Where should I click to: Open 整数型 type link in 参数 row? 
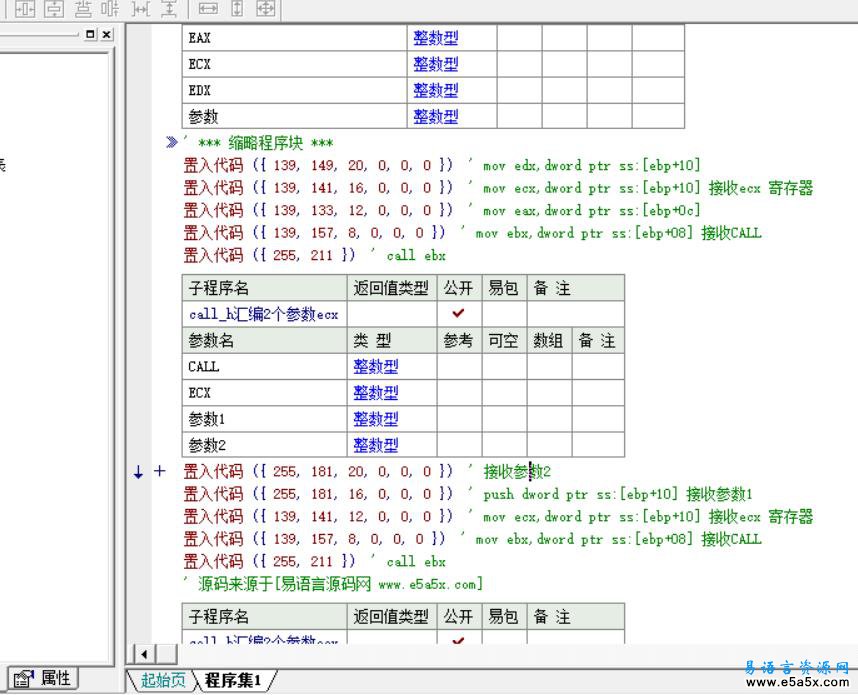436,117
